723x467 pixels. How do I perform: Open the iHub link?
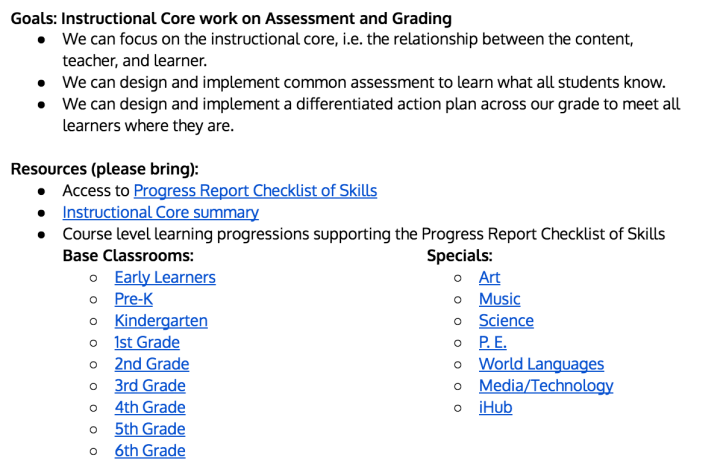pos(495,407)
